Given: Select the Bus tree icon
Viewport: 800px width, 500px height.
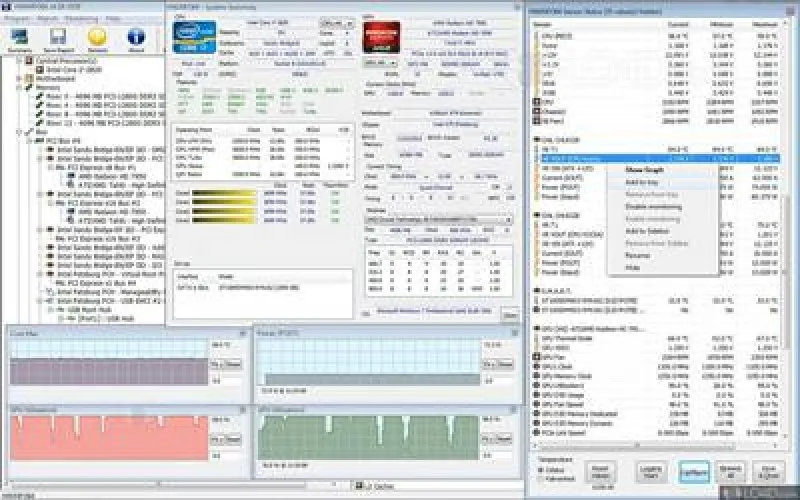Looking at the screenshot, I should pos(29,132).
